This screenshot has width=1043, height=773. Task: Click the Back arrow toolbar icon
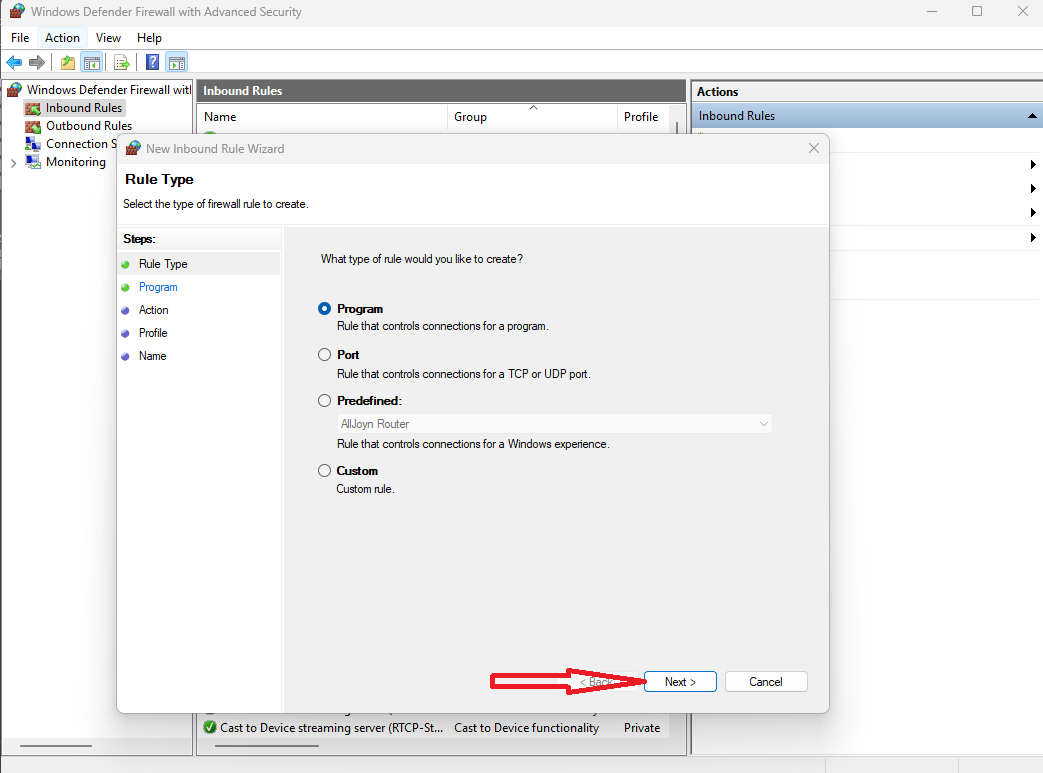(14, 62)
